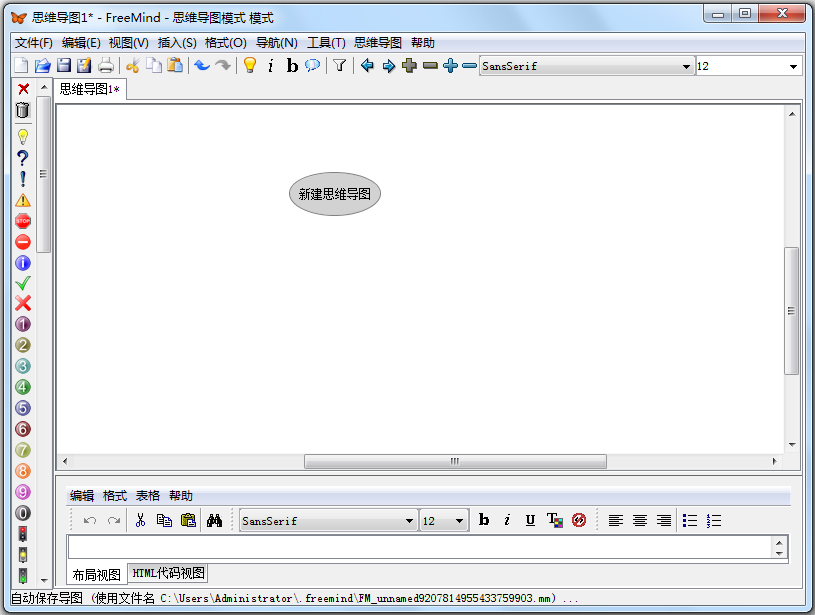Click the cloud bubble icon
Screen dimensions: 815x615
click(312, 66)
